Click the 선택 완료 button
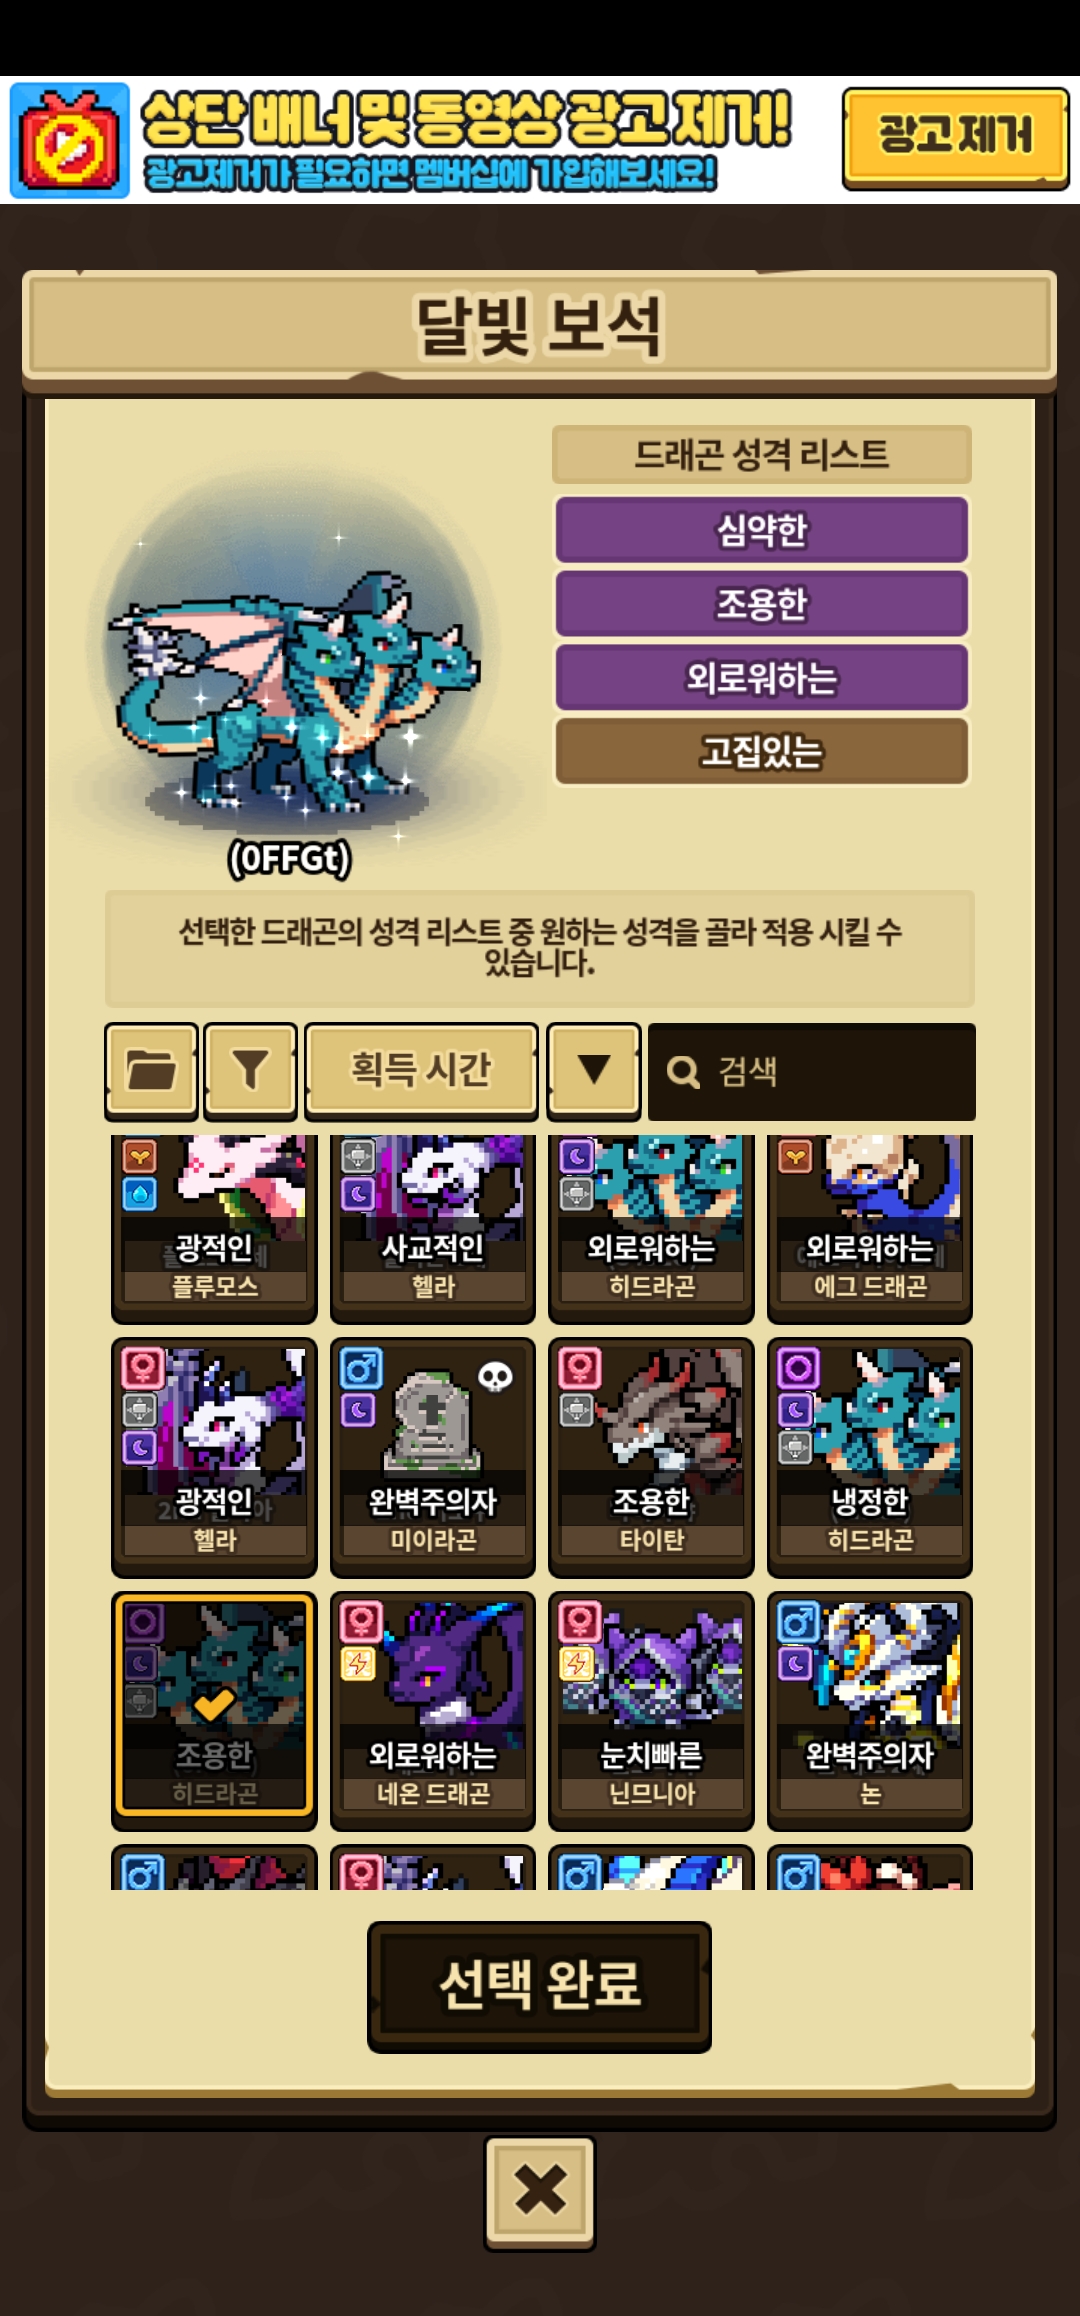Image resolution: width=1080 pixels, height=2316 pixels. click(x=540, y=1986)
